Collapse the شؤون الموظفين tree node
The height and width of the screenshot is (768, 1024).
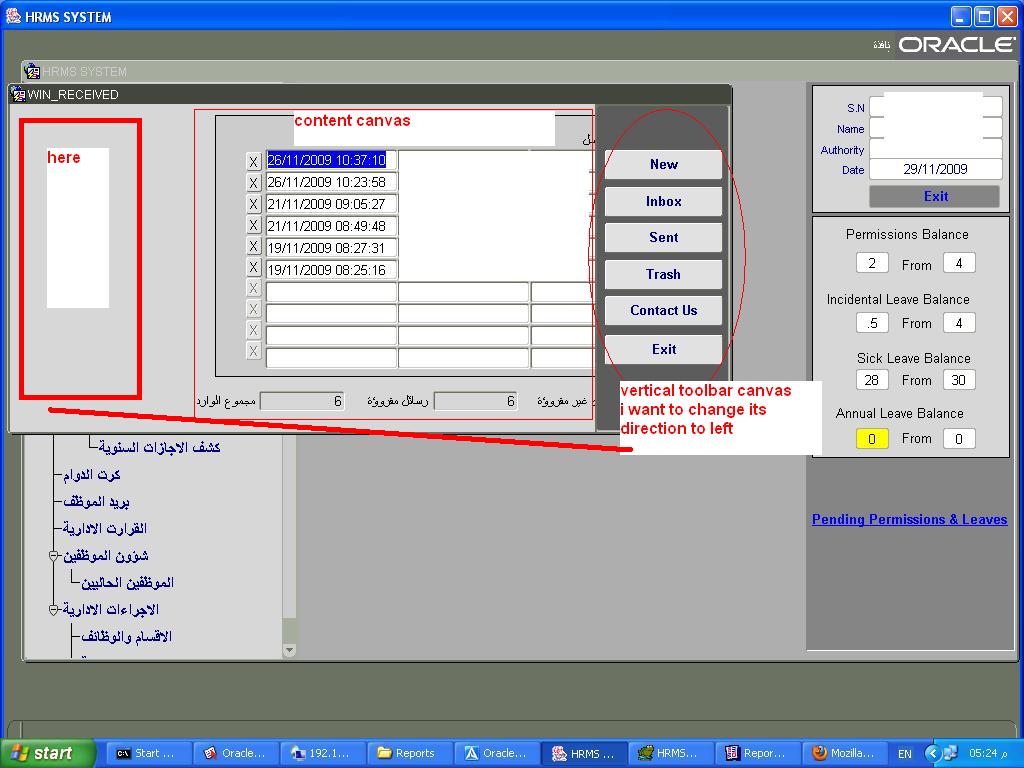click(x=54, y=556)
